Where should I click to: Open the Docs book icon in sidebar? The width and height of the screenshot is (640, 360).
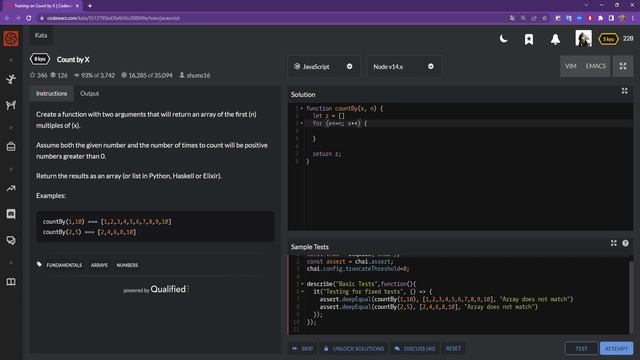point(11,282)
